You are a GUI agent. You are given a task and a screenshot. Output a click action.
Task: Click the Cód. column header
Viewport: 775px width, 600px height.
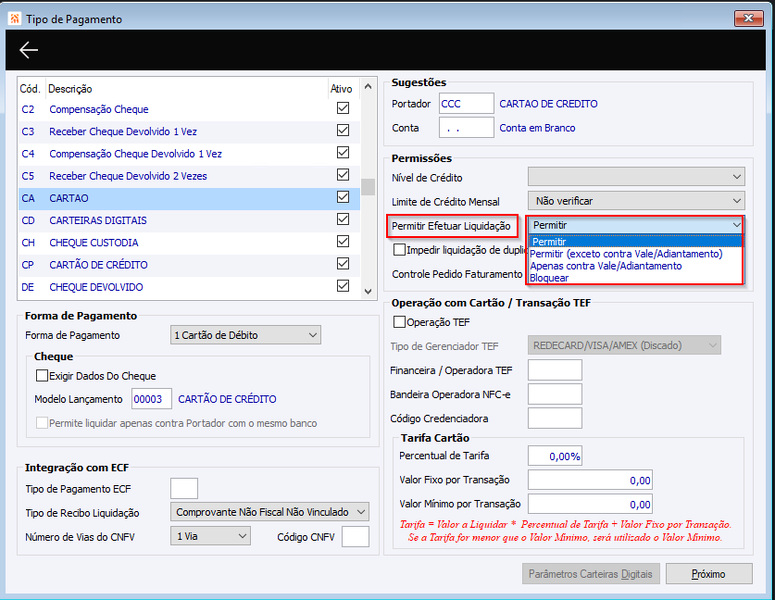tap(30, 89)
